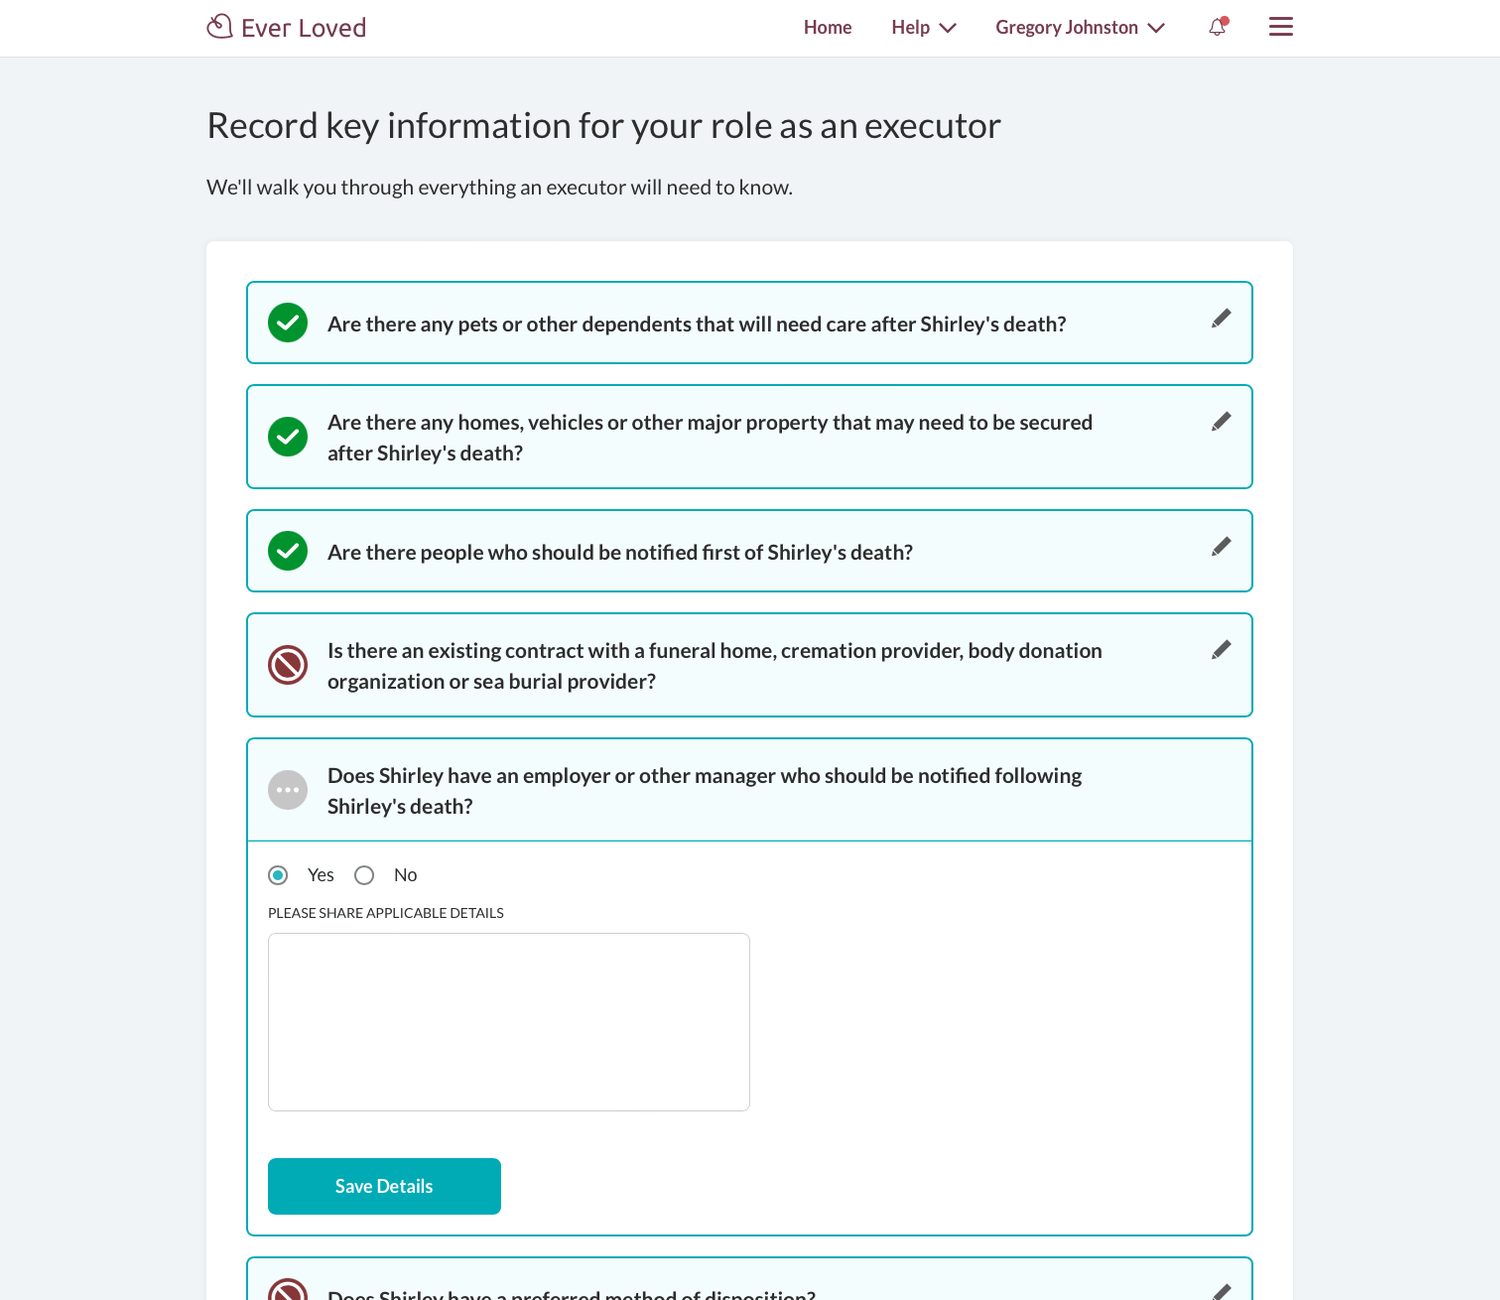Expand the Help dropdown menu
Screen dimensions: 1500x1300
[923, 27]
